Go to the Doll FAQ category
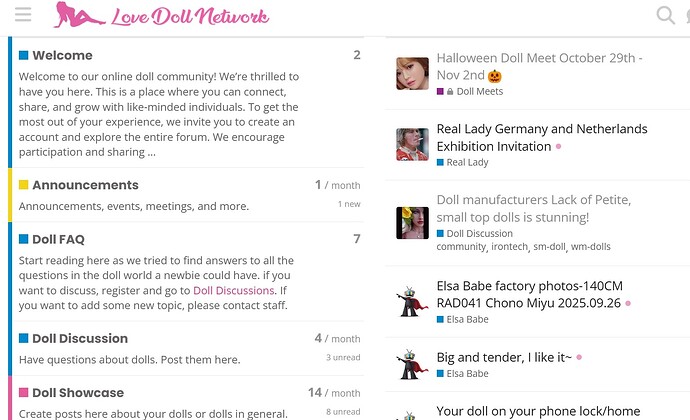 tap(58, 239)
